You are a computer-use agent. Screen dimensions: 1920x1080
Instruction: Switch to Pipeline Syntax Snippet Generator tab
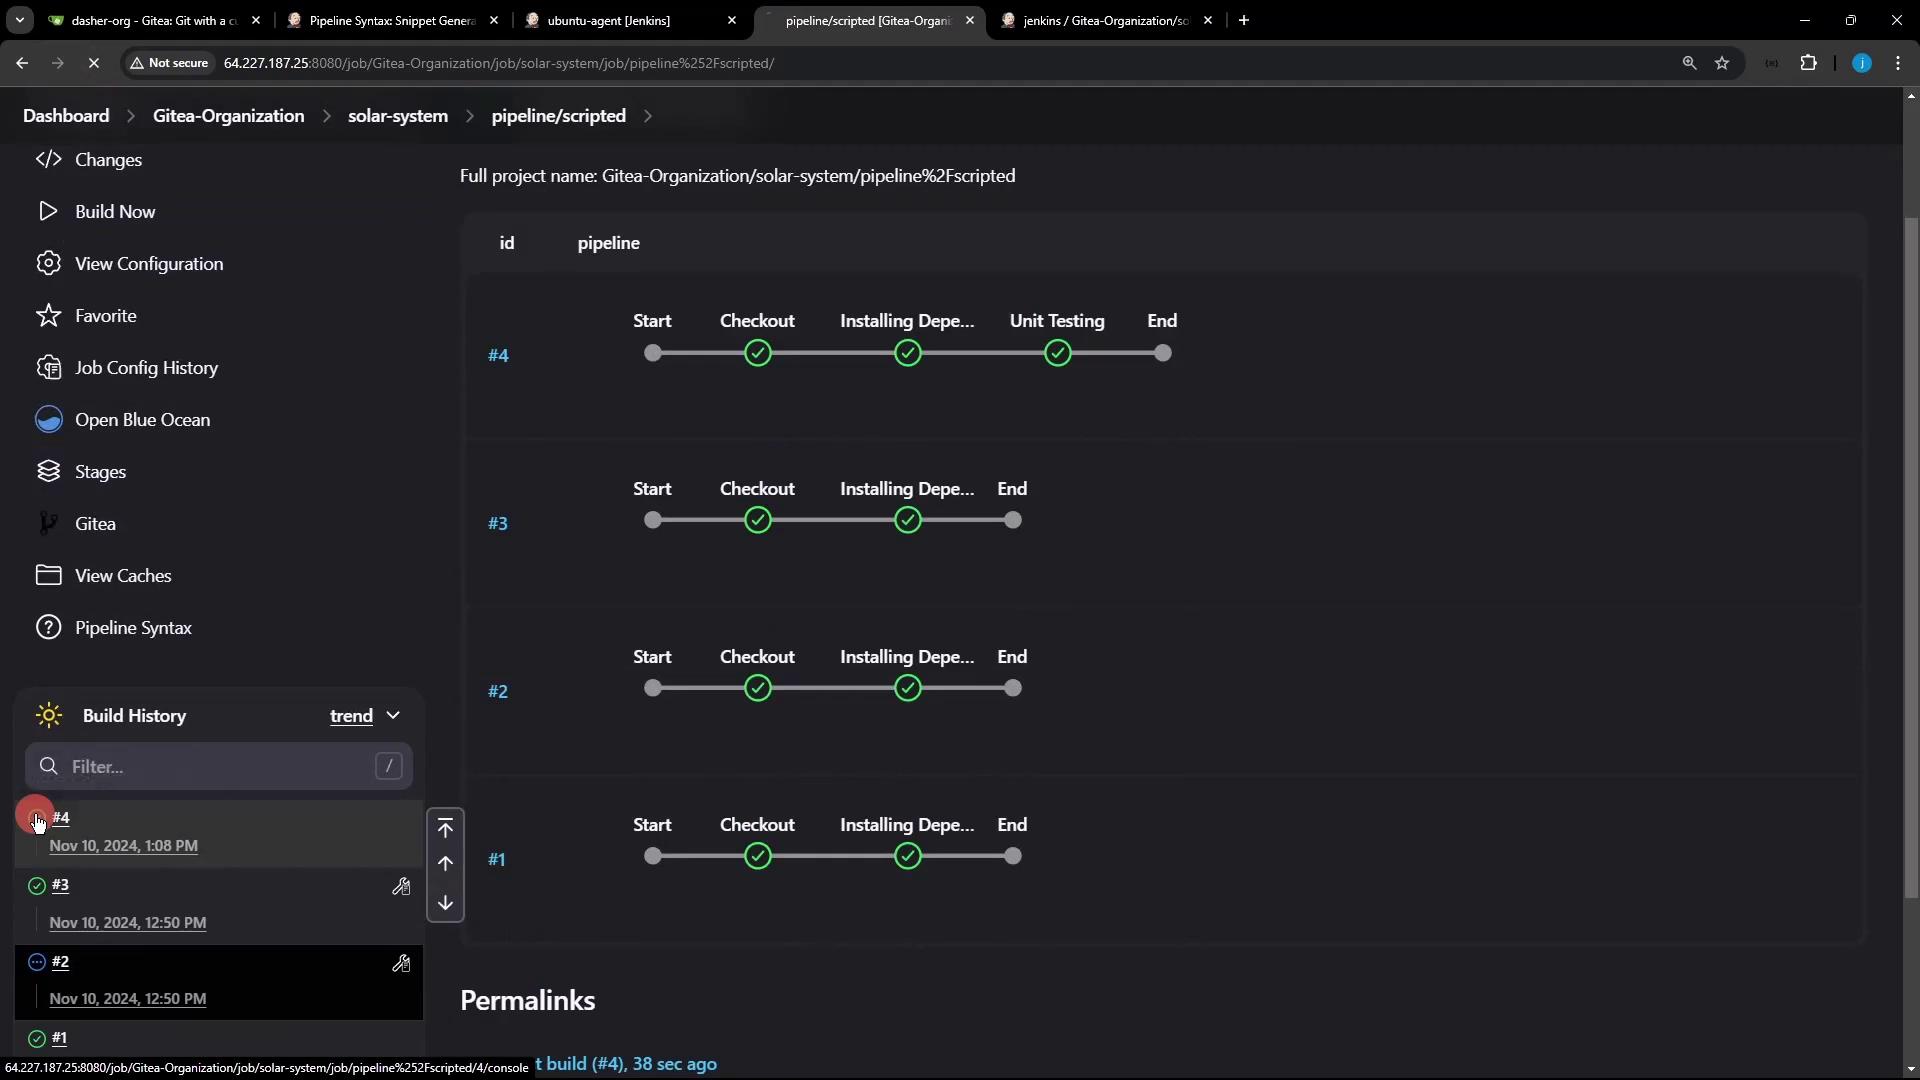(392, 20)
